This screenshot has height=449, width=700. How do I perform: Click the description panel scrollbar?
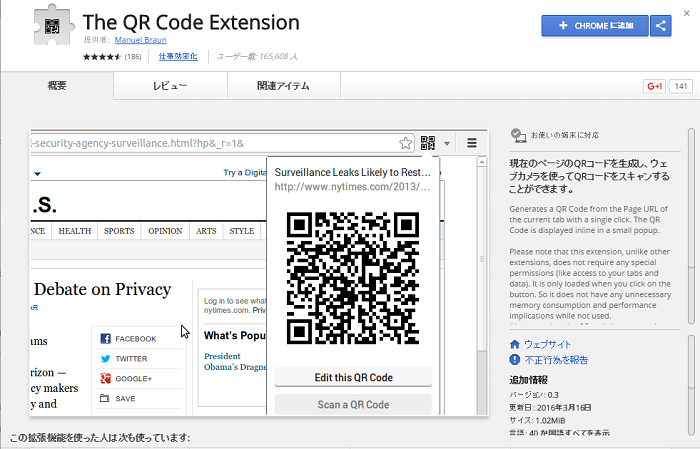(x=692, y=226)
